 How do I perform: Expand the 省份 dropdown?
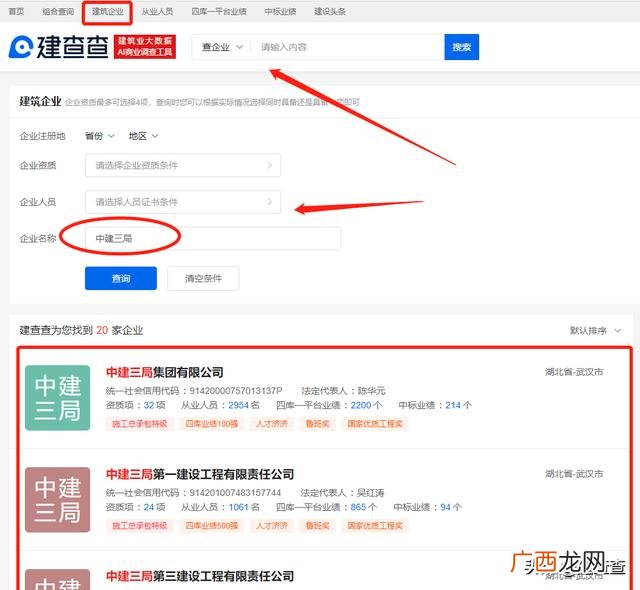click(x=100, y=136)
